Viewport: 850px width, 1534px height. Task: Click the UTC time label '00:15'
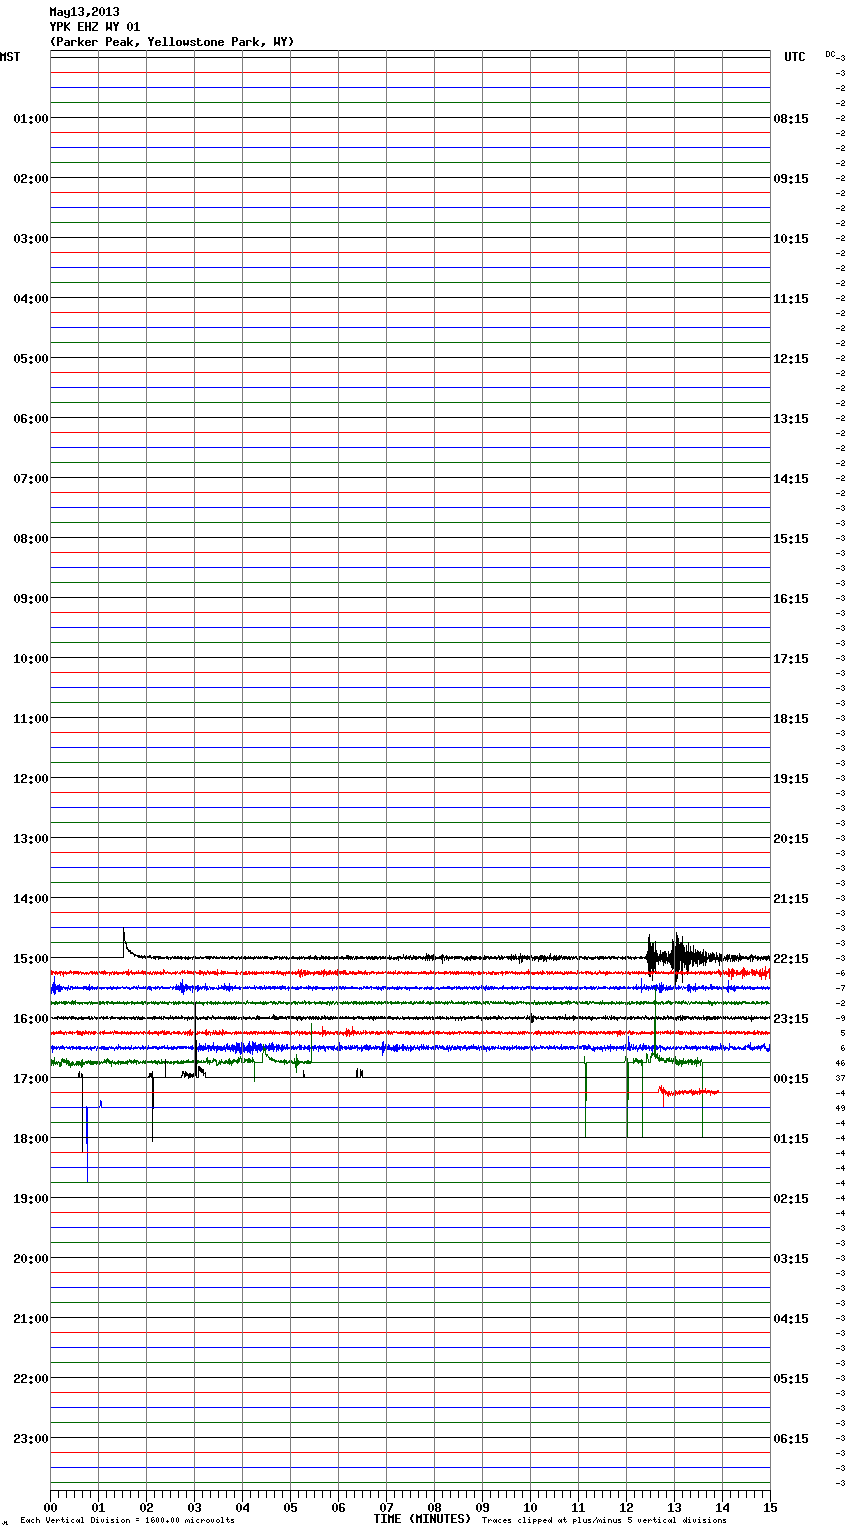coord(791,1079)
